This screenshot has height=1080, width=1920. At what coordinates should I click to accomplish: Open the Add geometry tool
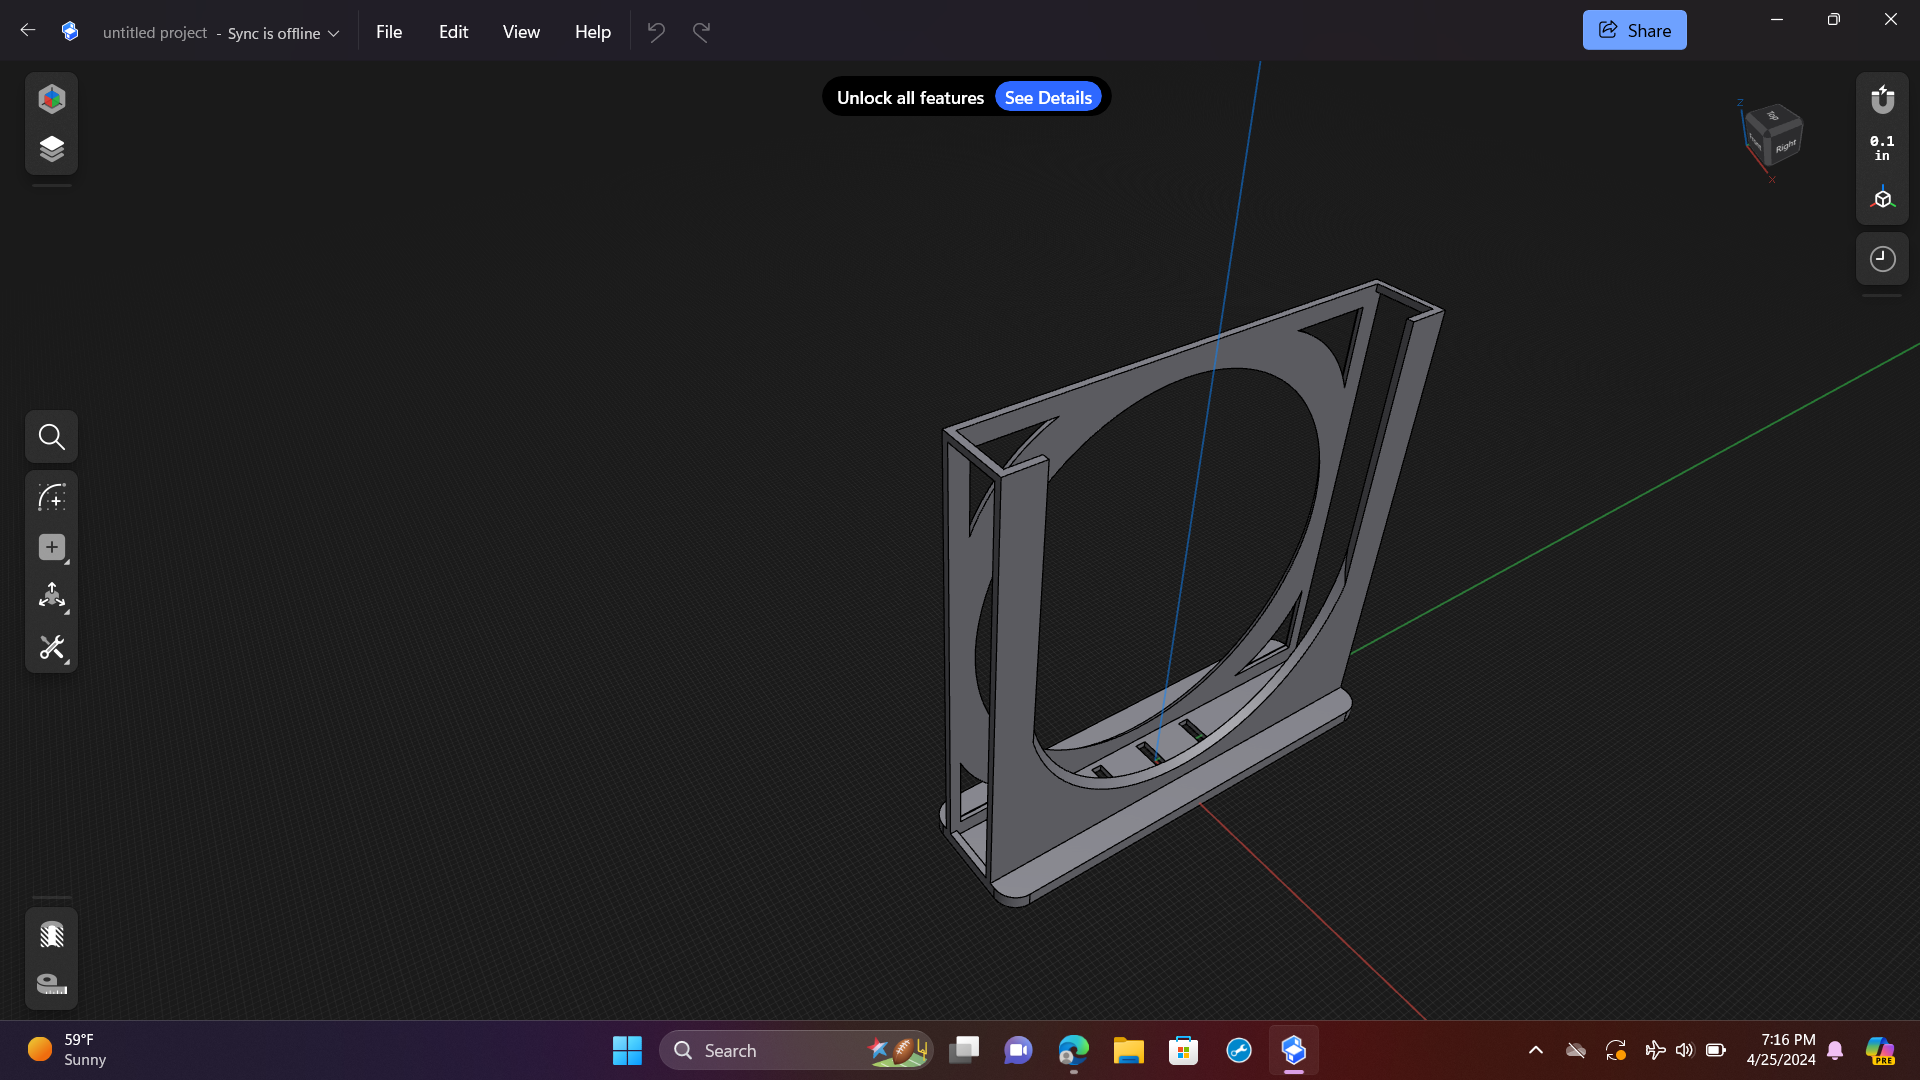pos(51,547)
